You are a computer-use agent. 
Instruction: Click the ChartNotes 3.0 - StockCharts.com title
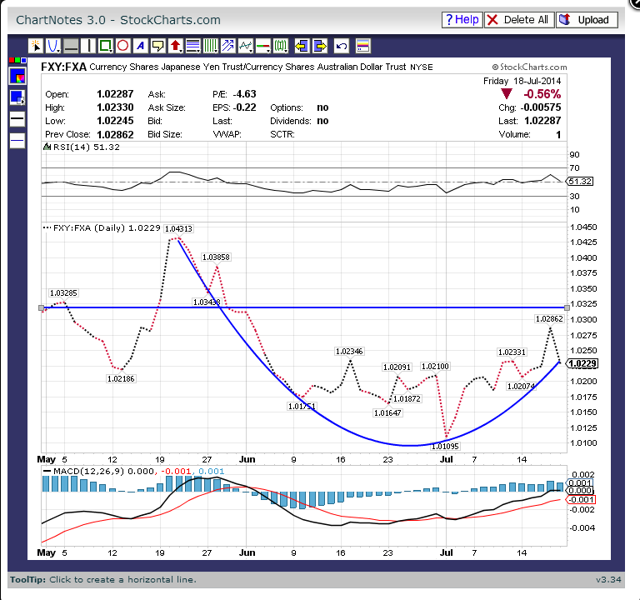(118, 20)
